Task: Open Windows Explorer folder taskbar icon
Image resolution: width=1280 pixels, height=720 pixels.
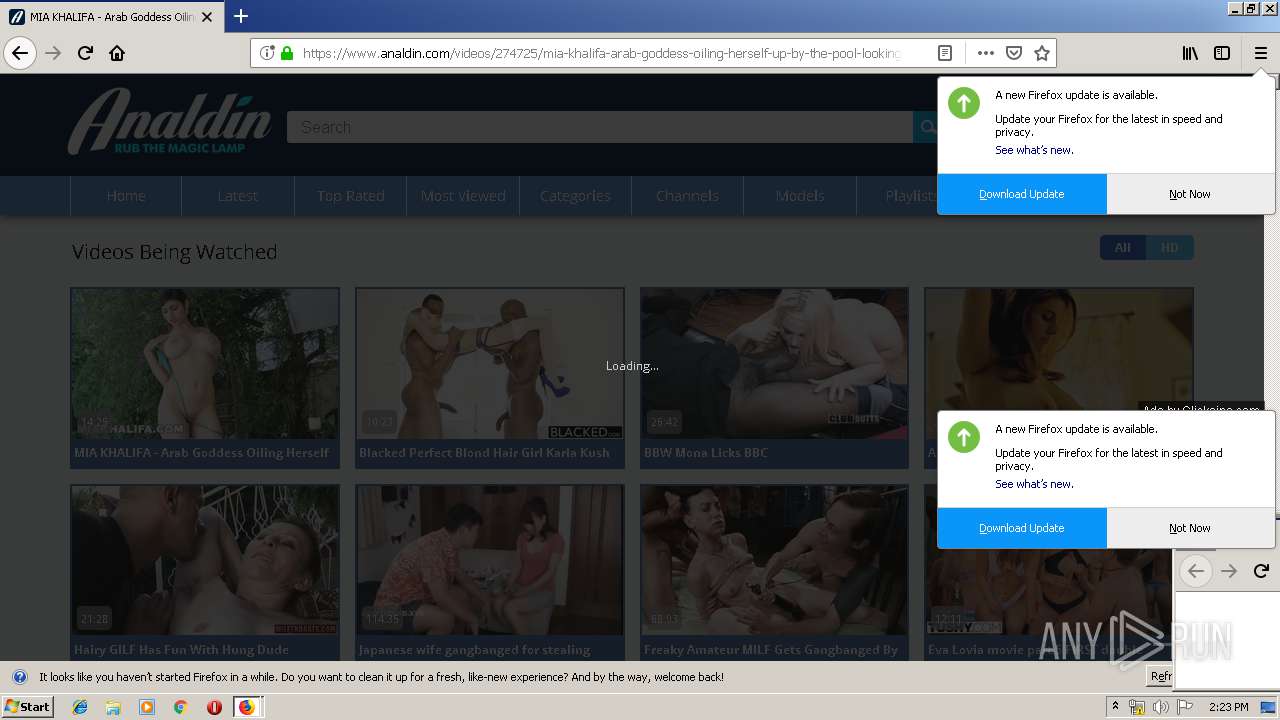Action: [113, 707]
